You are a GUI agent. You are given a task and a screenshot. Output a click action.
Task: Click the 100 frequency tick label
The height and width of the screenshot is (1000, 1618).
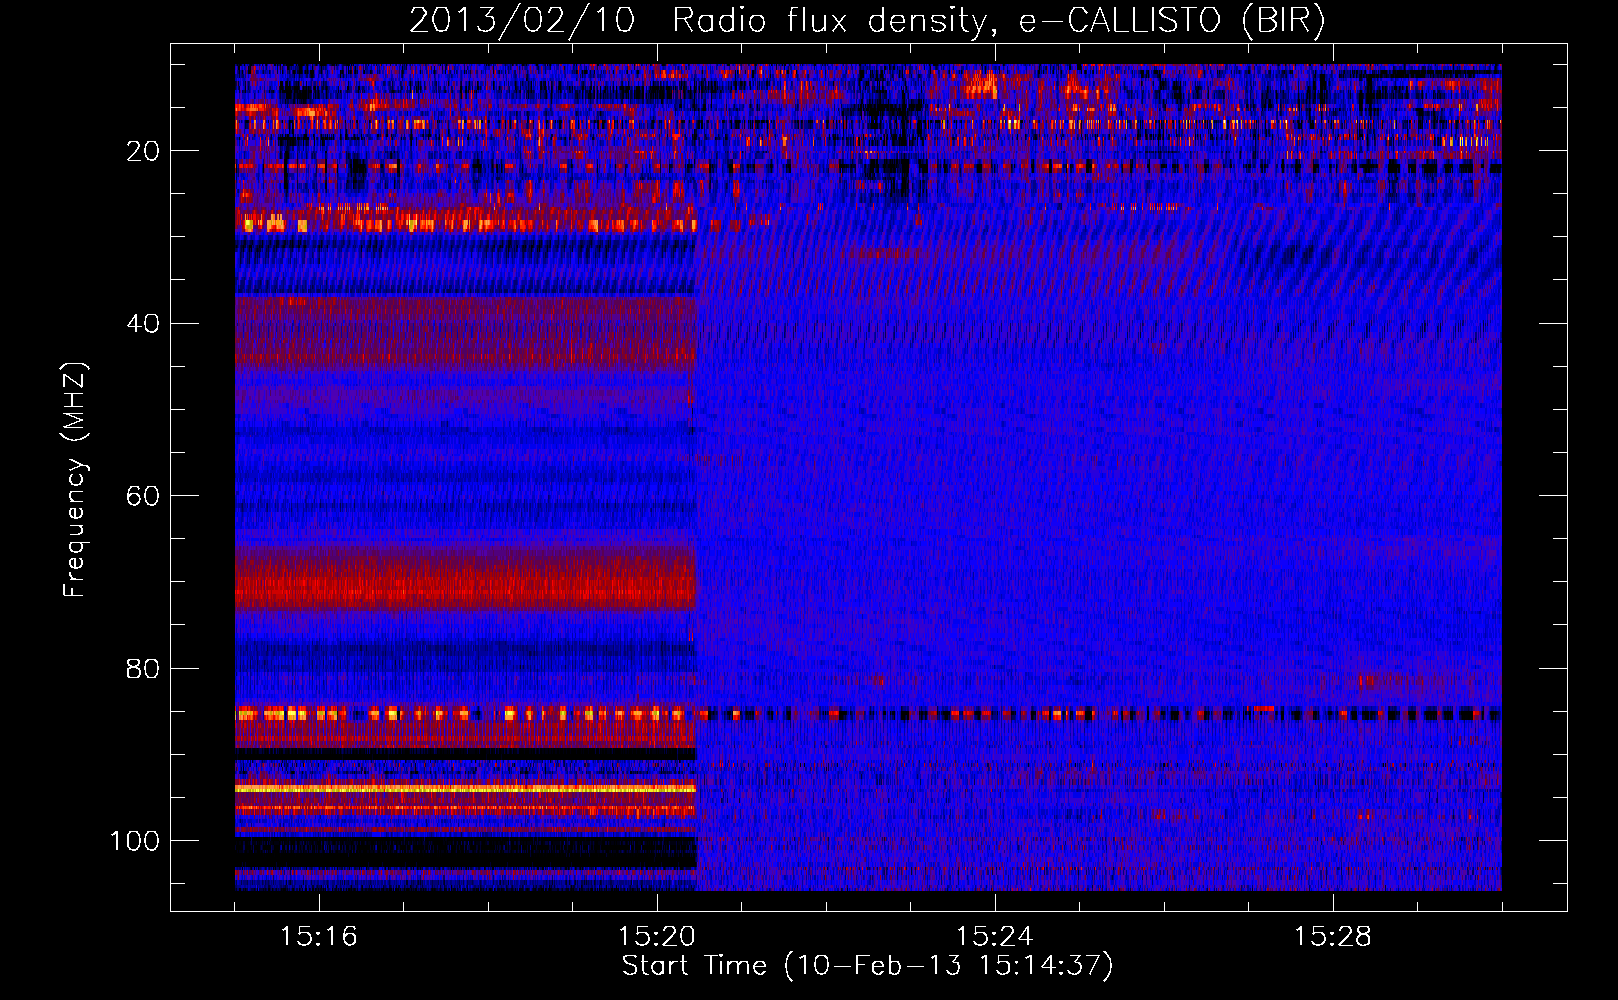click(x=135, y=841)
